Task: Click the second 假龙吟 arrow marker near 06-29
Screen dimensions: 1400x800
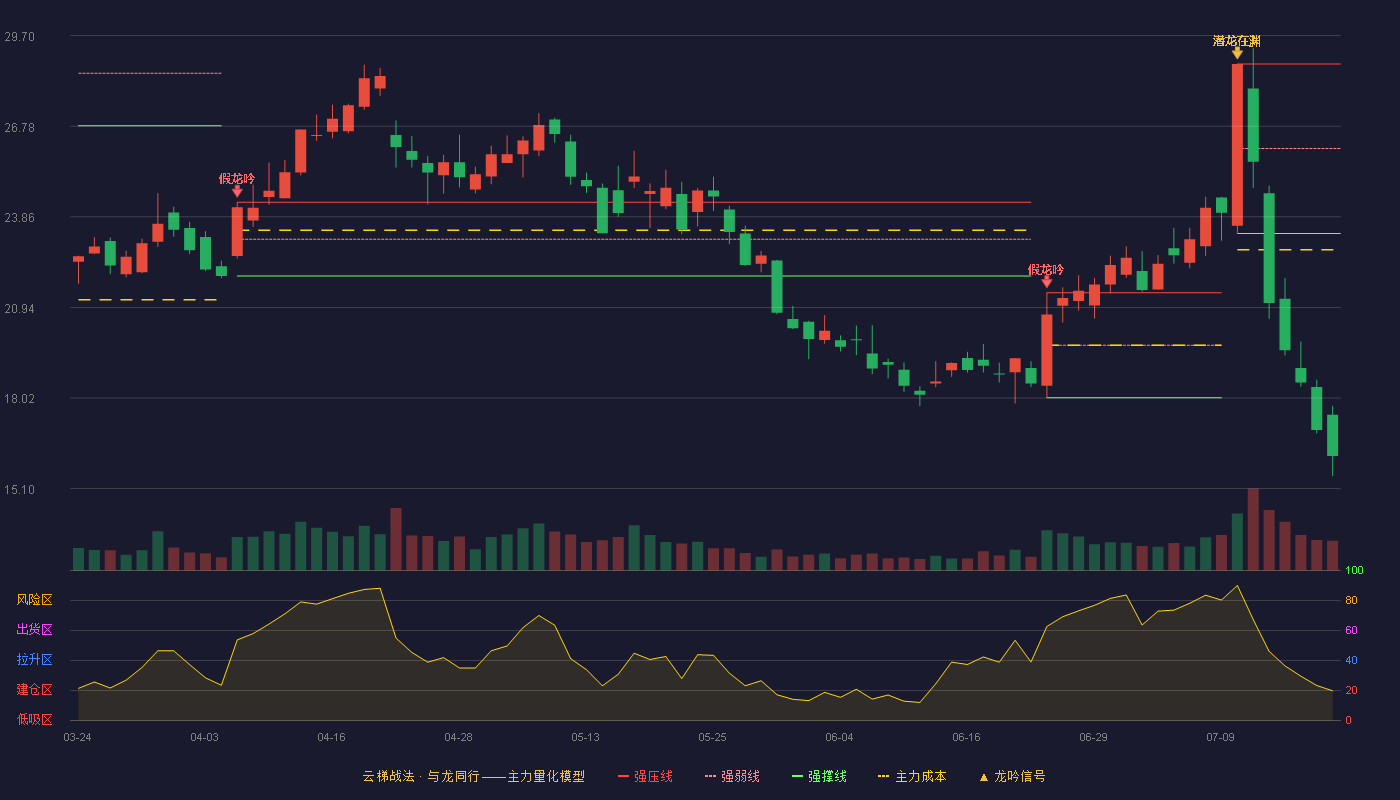Action: coord(1047,282)
